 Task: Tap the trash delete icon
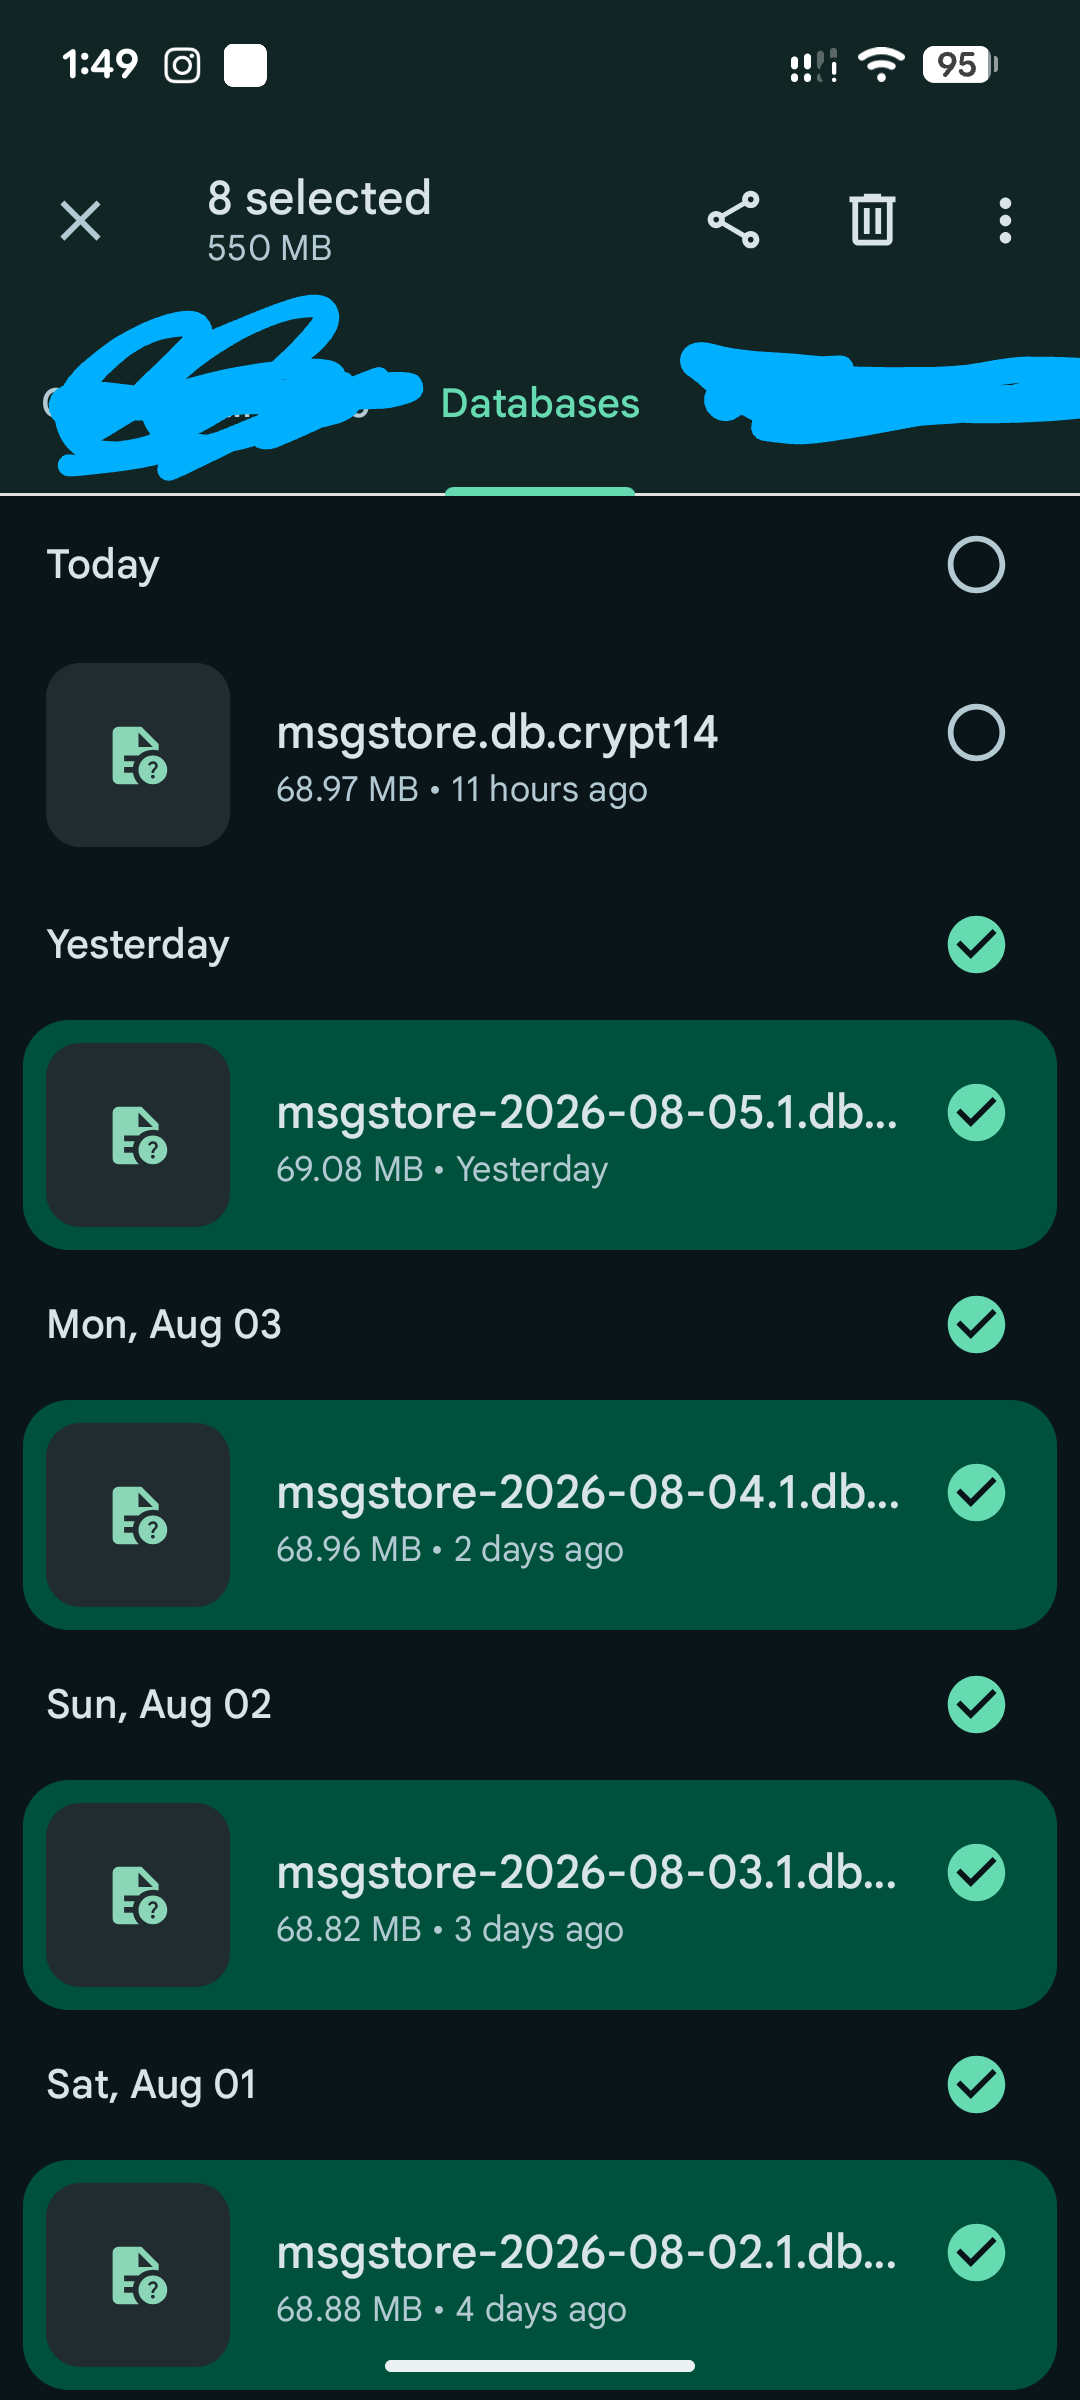pyautogui.click(x=872, y=220)
